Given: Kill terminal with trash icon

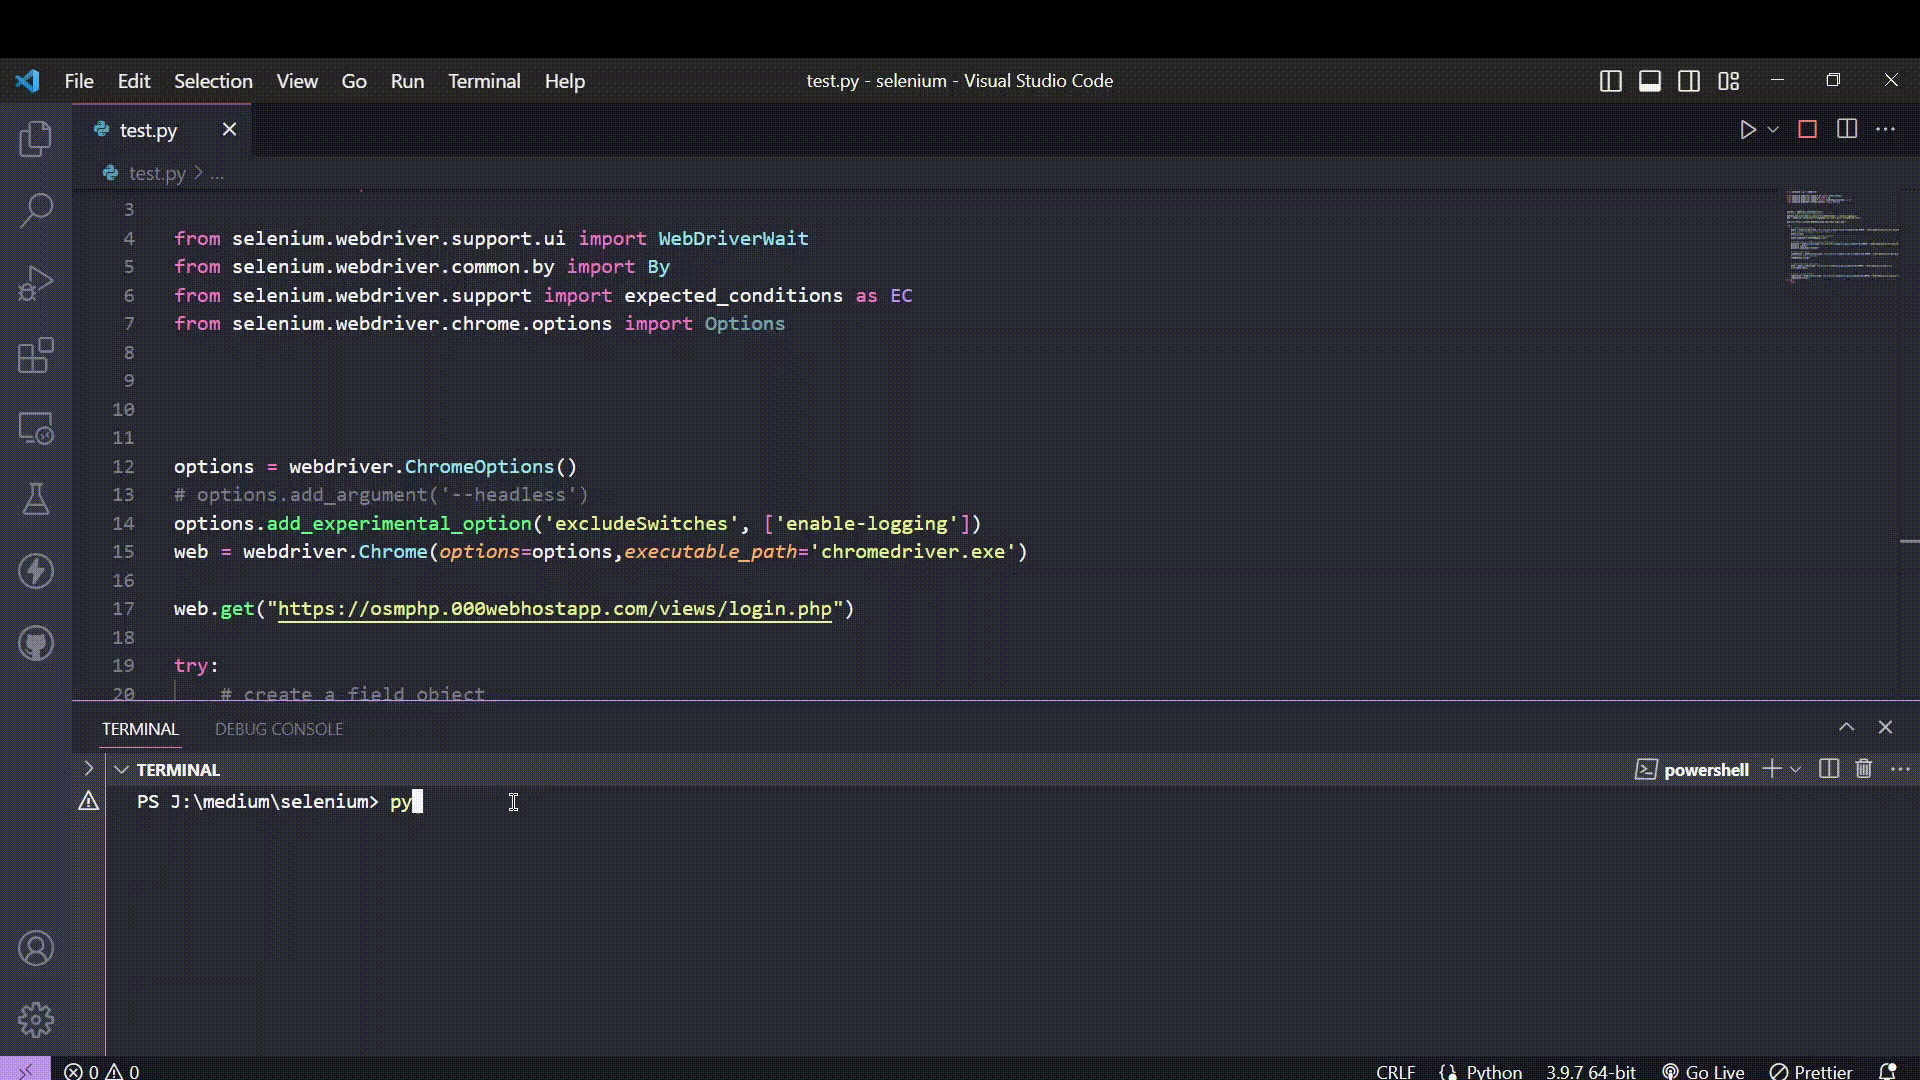Looking at the screenshot, I should pyautogui.click(x=1863, y=769).
